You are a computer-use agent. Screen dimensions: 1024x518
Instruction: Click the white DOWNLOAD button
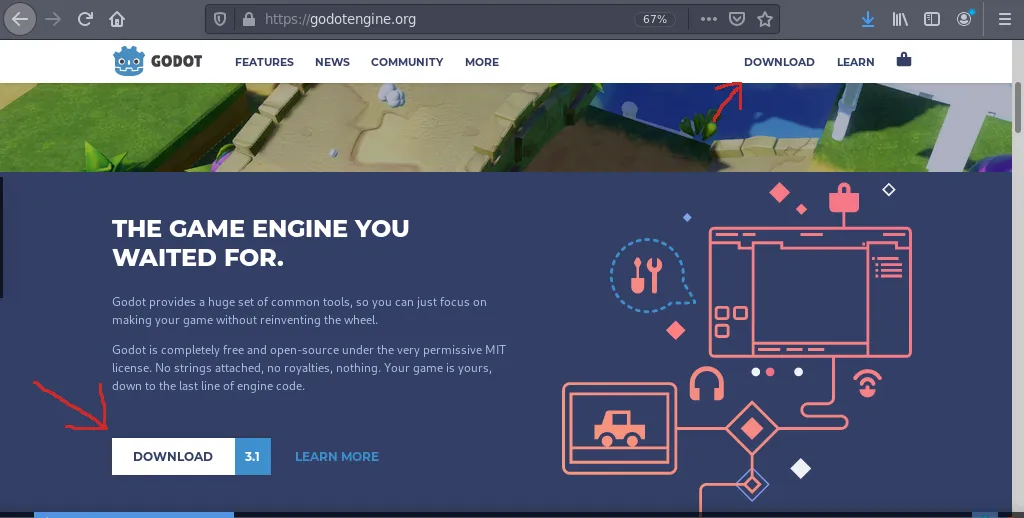tap(173, 457)
